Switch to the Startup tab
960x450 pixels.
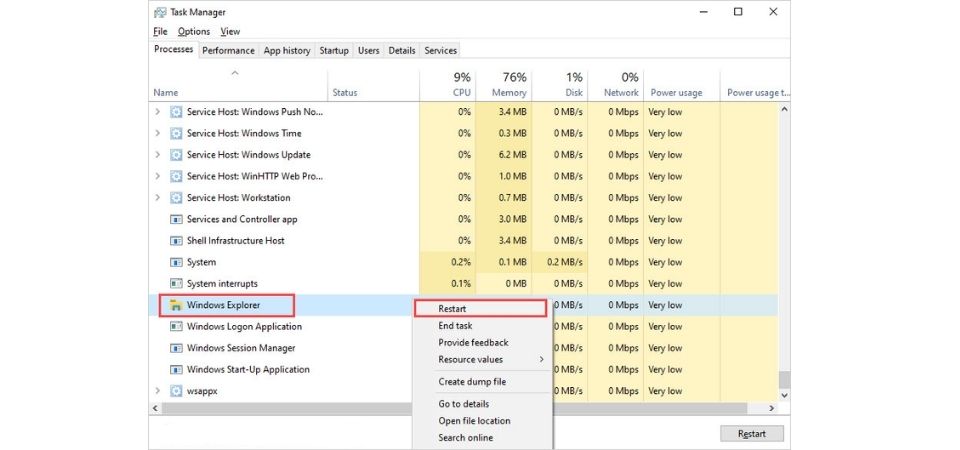click(x=334, y=51)
